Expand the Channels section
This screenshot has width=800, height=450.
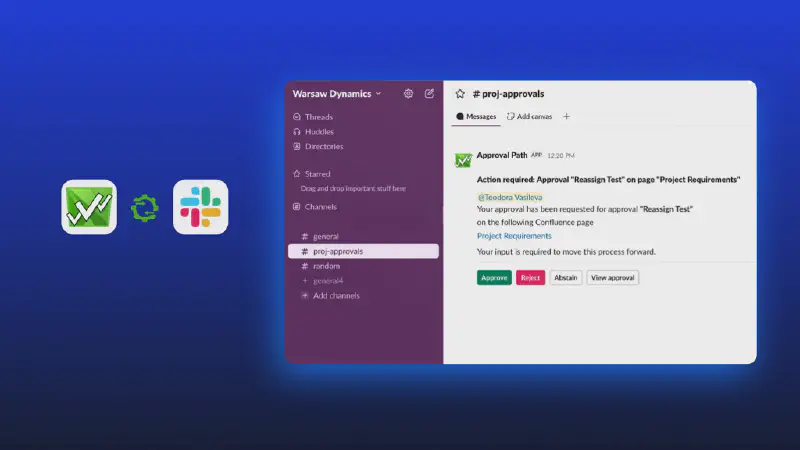(320, 207)
